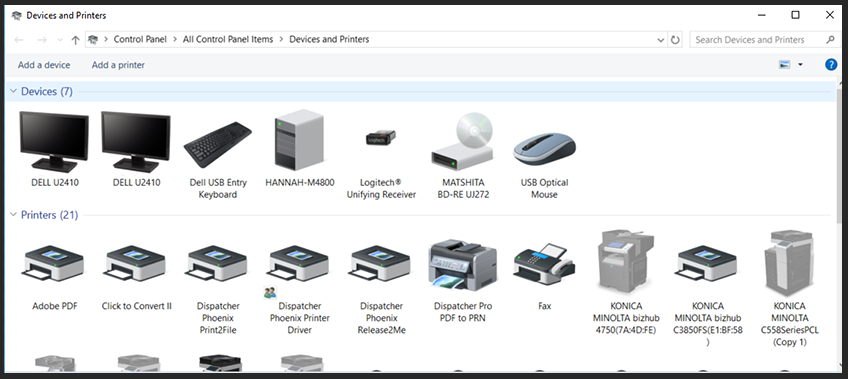The image size is (848, 379).
Task: Open the address bar history dropdown
Action: (660, 39)
